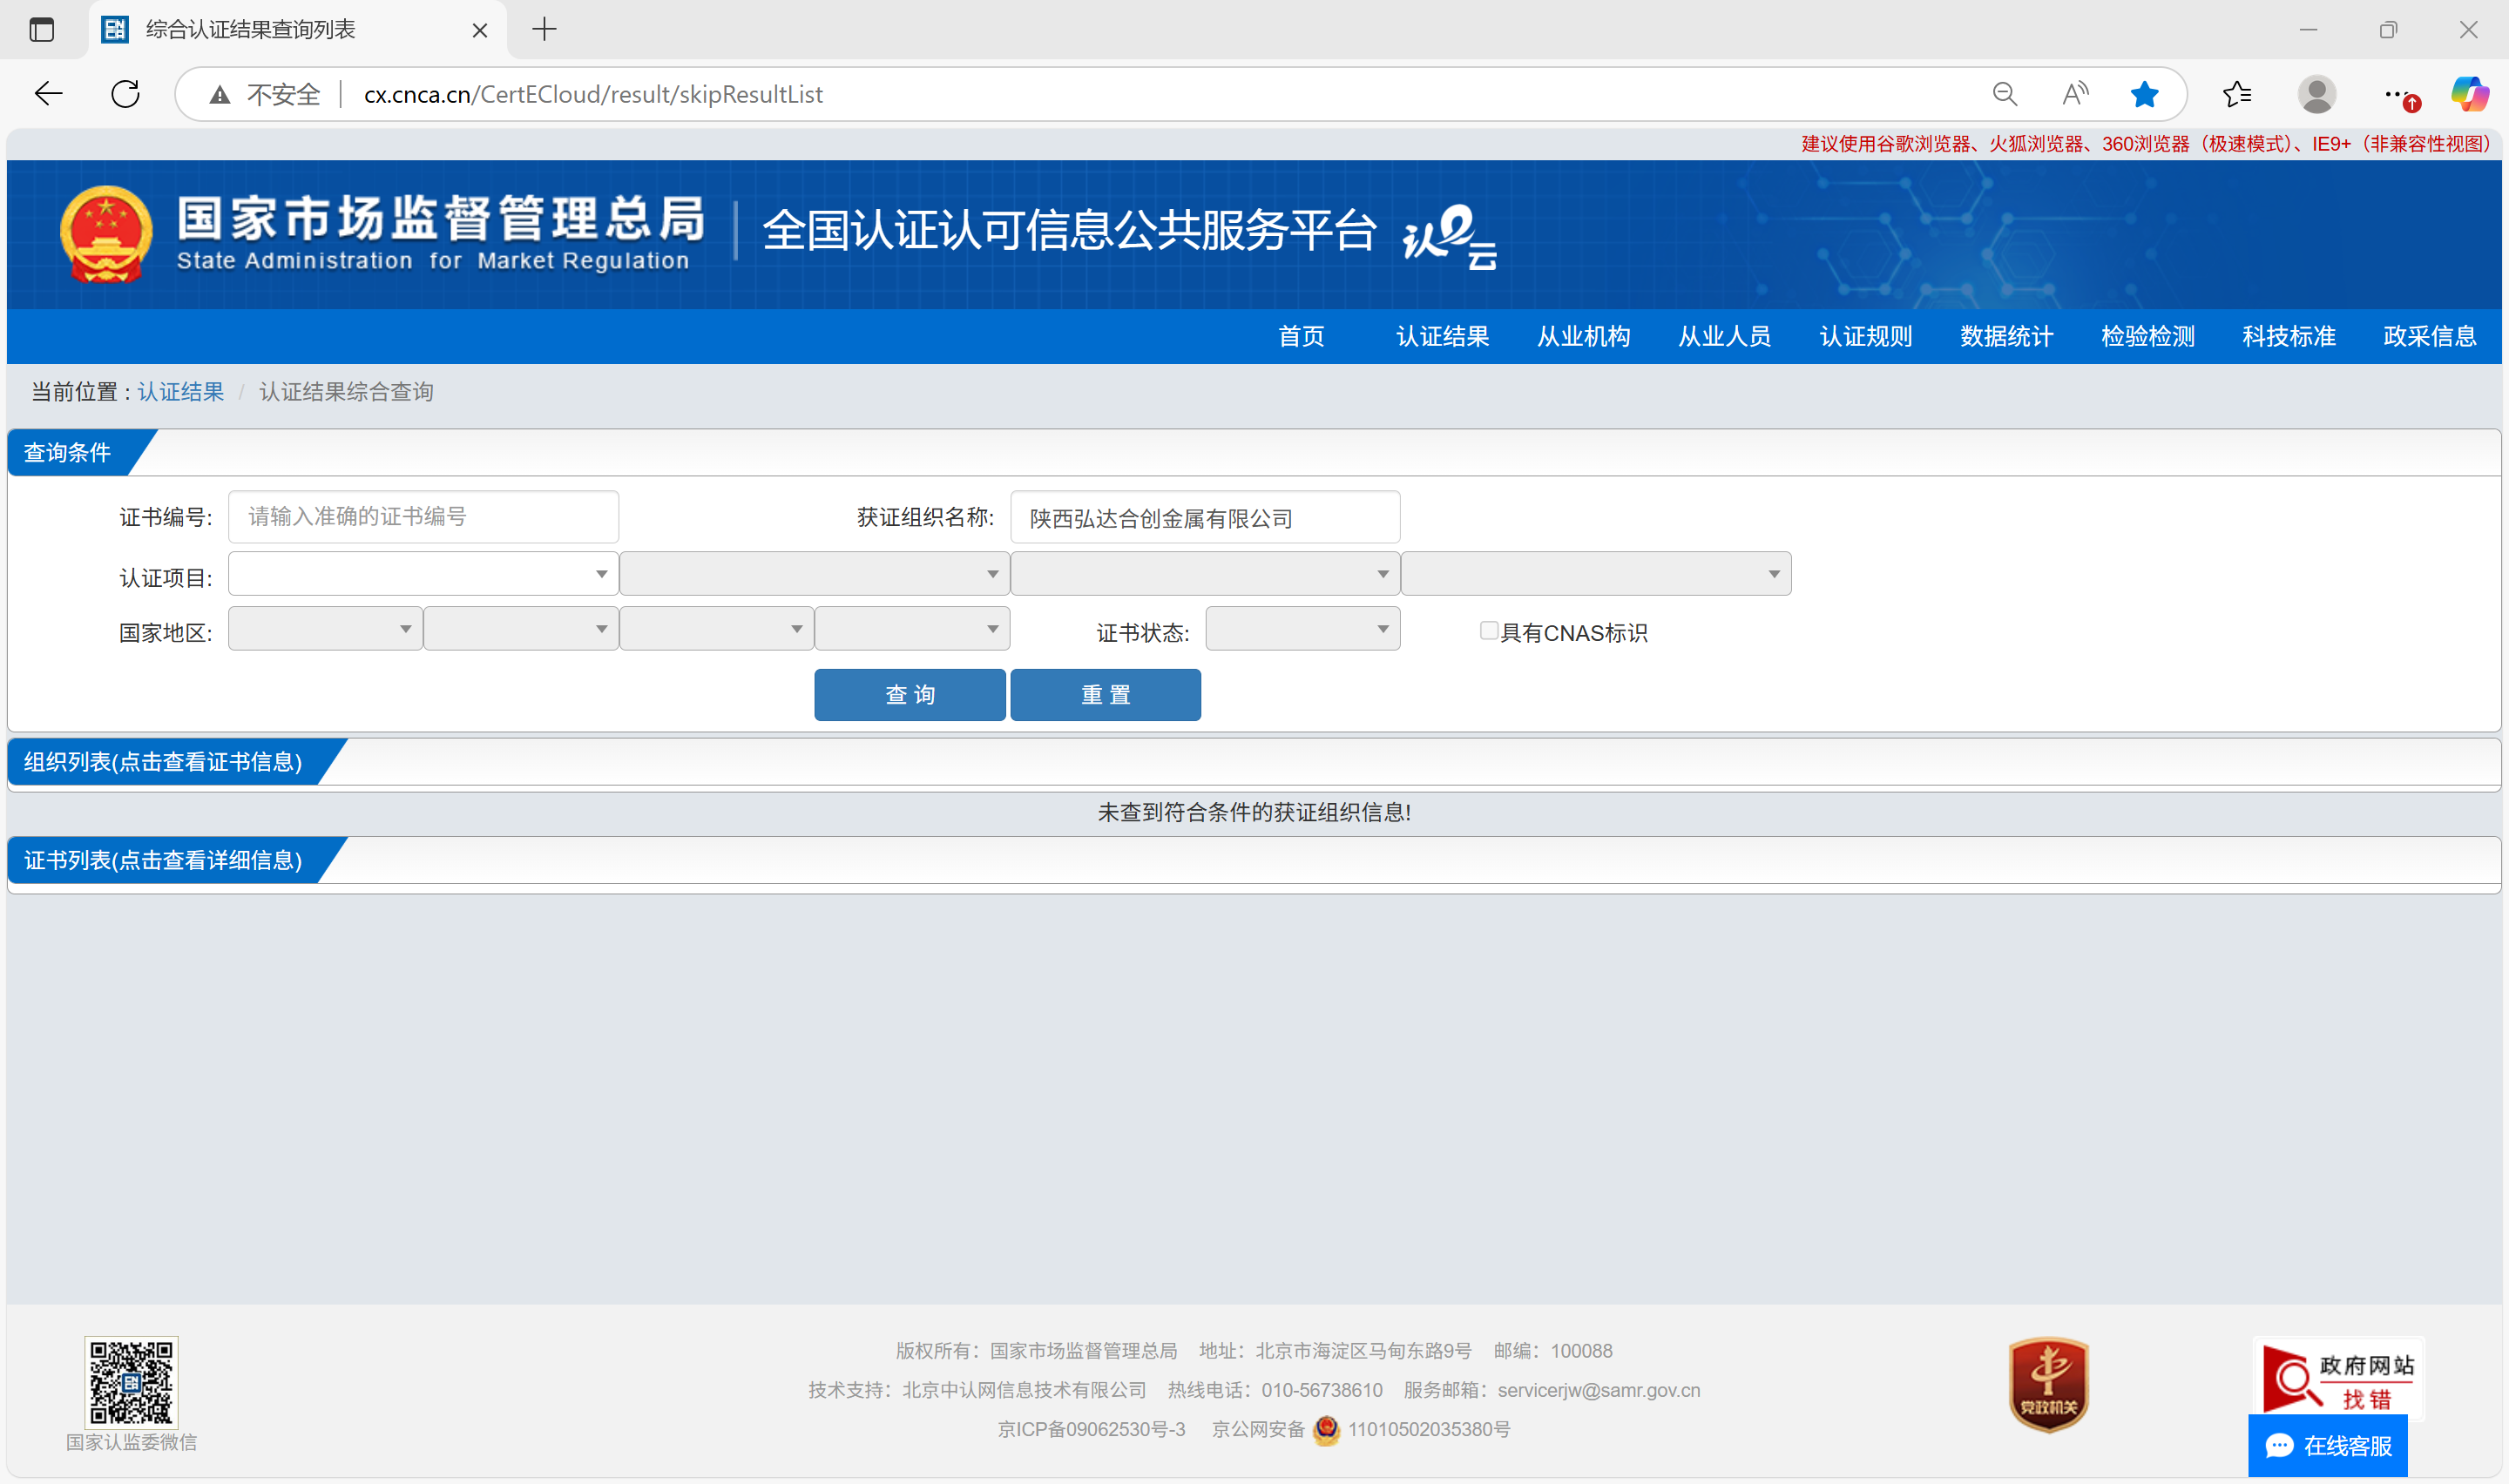
Task: Open the 证书状态 dropdown
Action: [1302, 630]
